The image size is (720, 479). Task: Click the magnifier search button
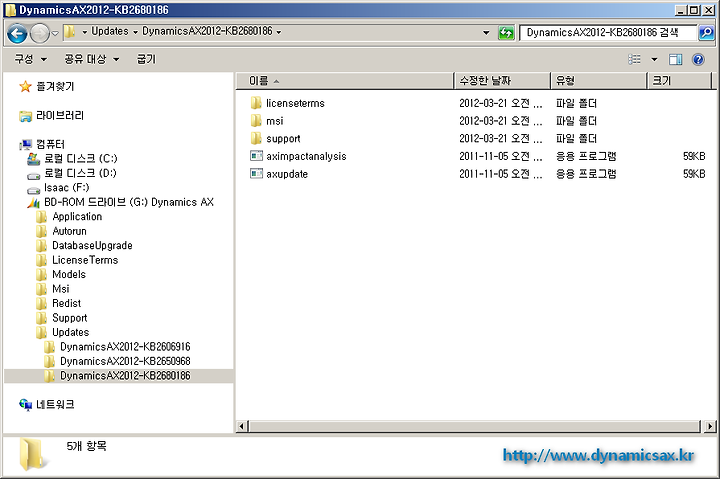[705, 33]
